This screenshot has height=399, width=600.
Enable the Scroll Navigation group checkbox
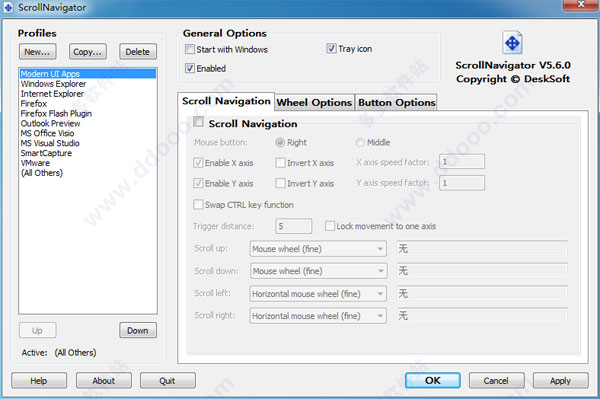[x=198, y=122]
